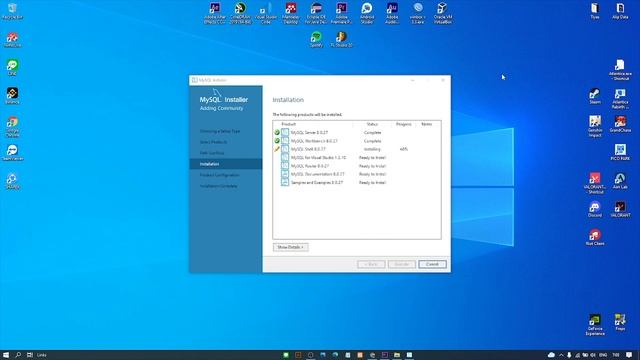
Task: Open Android Studio desktop shortcut
Action: point(367,13)
